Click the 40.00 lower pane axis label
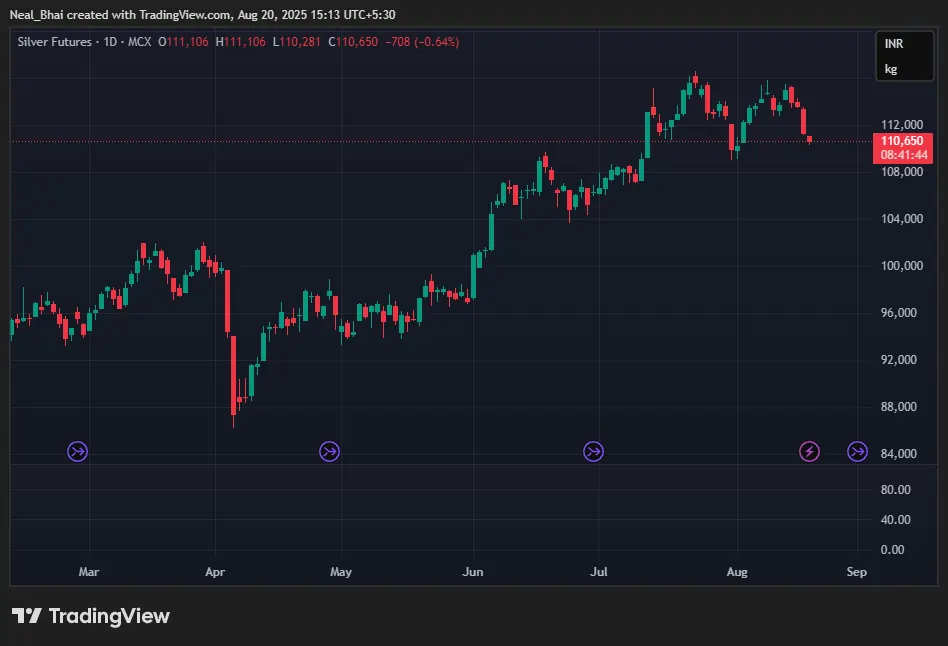The height and width of the screenshot is (646, 948). coord(895,520)
